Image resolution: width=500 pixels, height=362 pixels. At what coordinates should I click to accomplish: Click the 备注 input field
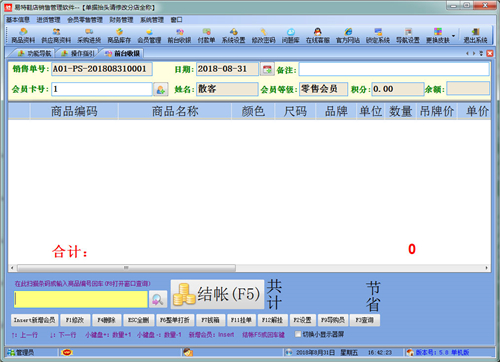coord(394,69)
